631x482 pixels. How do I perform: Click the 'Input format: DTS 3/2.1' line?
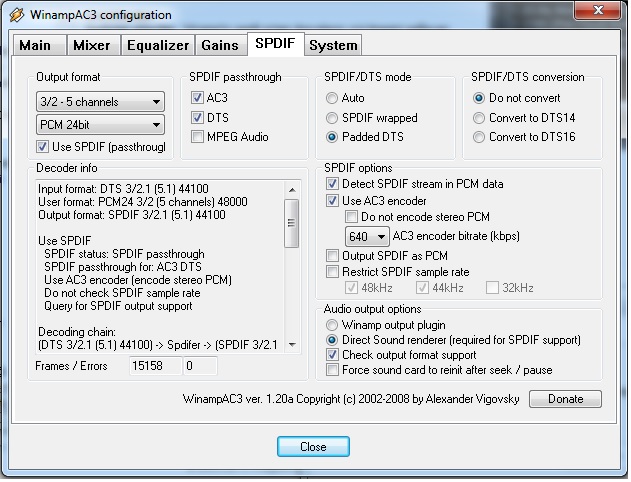[x=124, y=189]
